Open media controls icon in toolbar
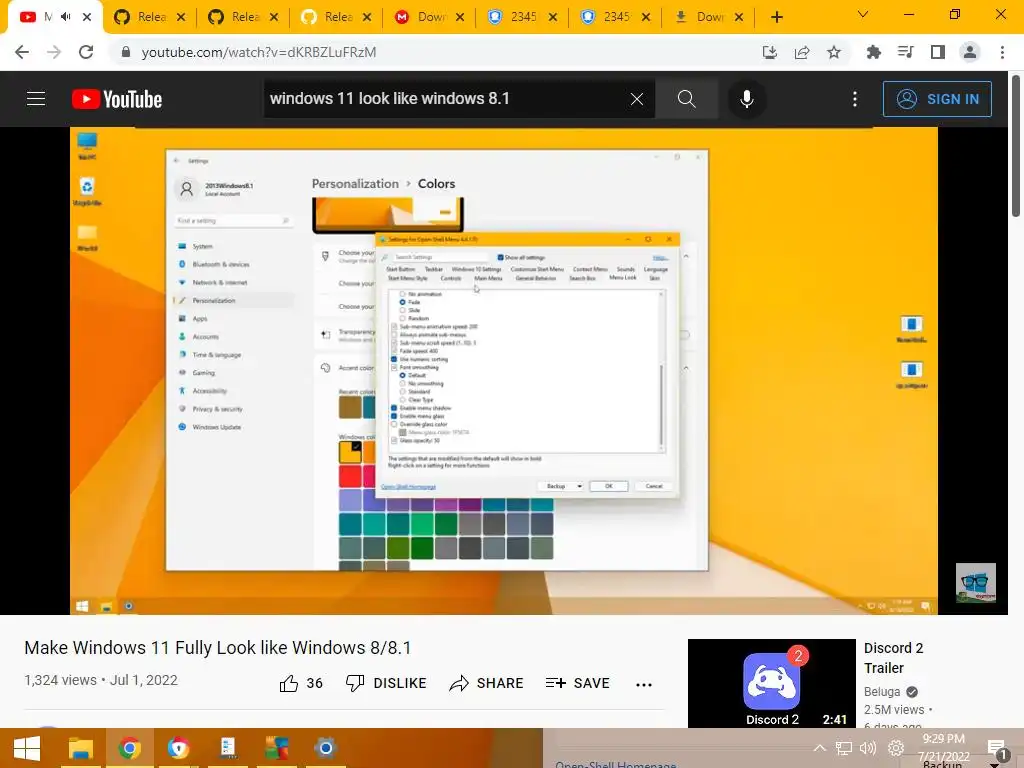 [x=905, y=52]
